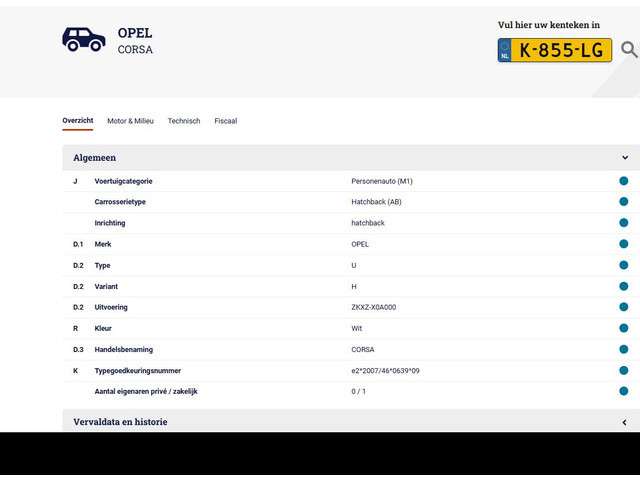Click the info dot in Uitvoering row
This screenshot has height=480, width=640.
tap(623, 307)
